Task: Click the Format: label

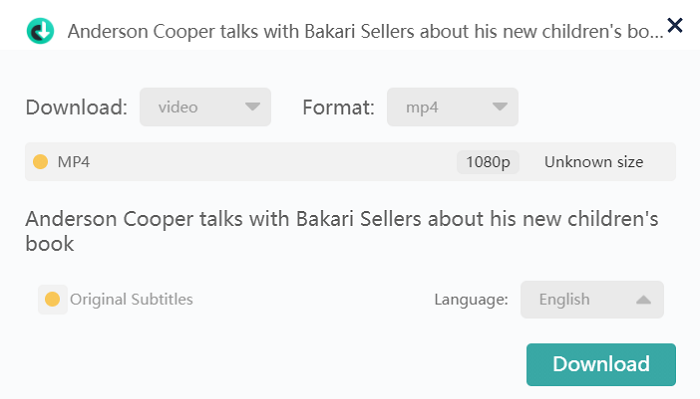Action: pos(338,108)
